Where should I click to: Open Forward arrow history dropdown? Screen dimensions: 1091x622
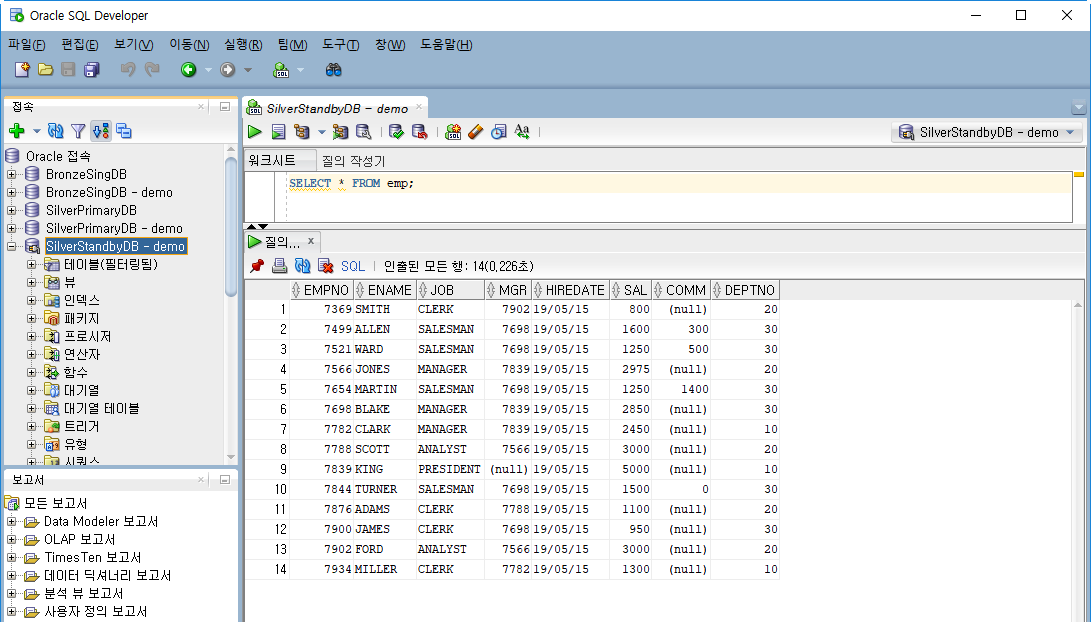point(247,70)
